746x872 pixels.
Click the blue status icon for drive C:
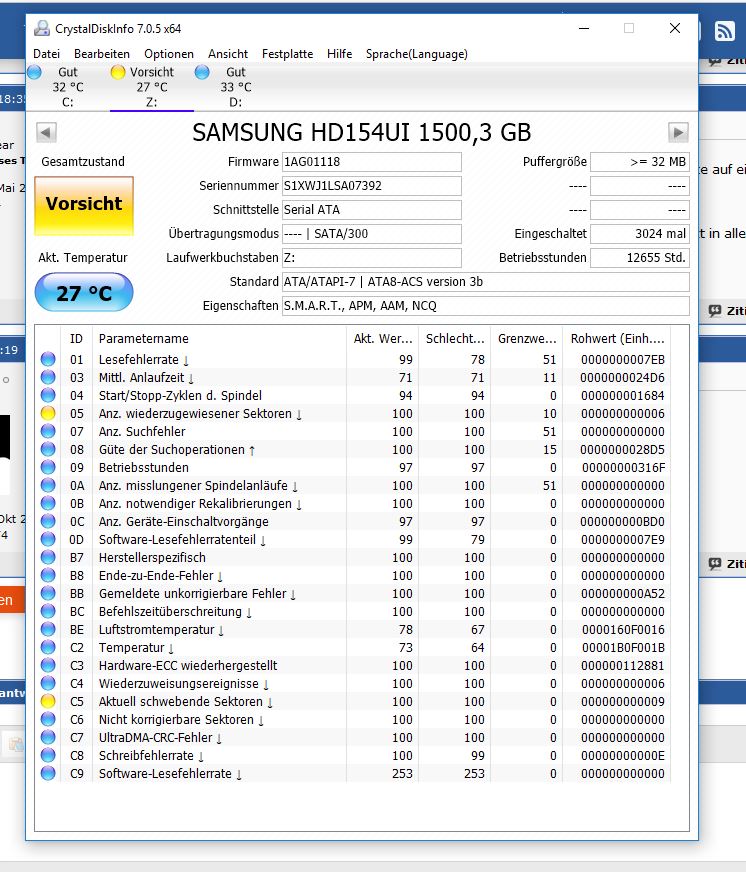pos(34,72)
